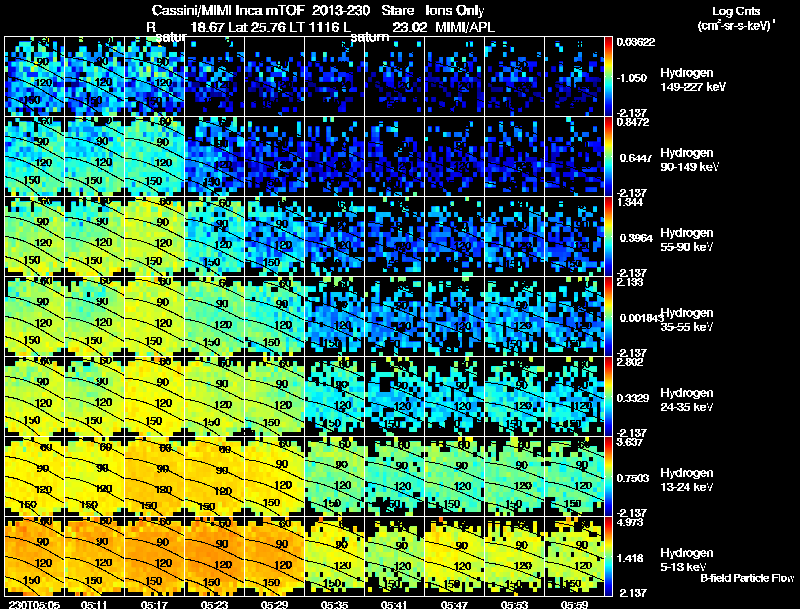
Task: Click the 'Hydrogen 90-149 keV' row label
Action: click(x=689, y=160)
